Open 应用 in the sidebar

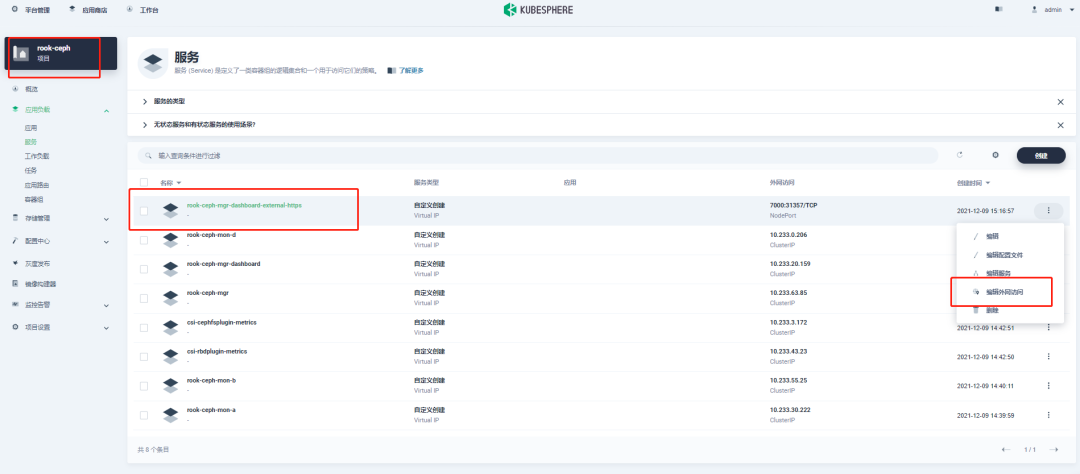tap(30, 128)
